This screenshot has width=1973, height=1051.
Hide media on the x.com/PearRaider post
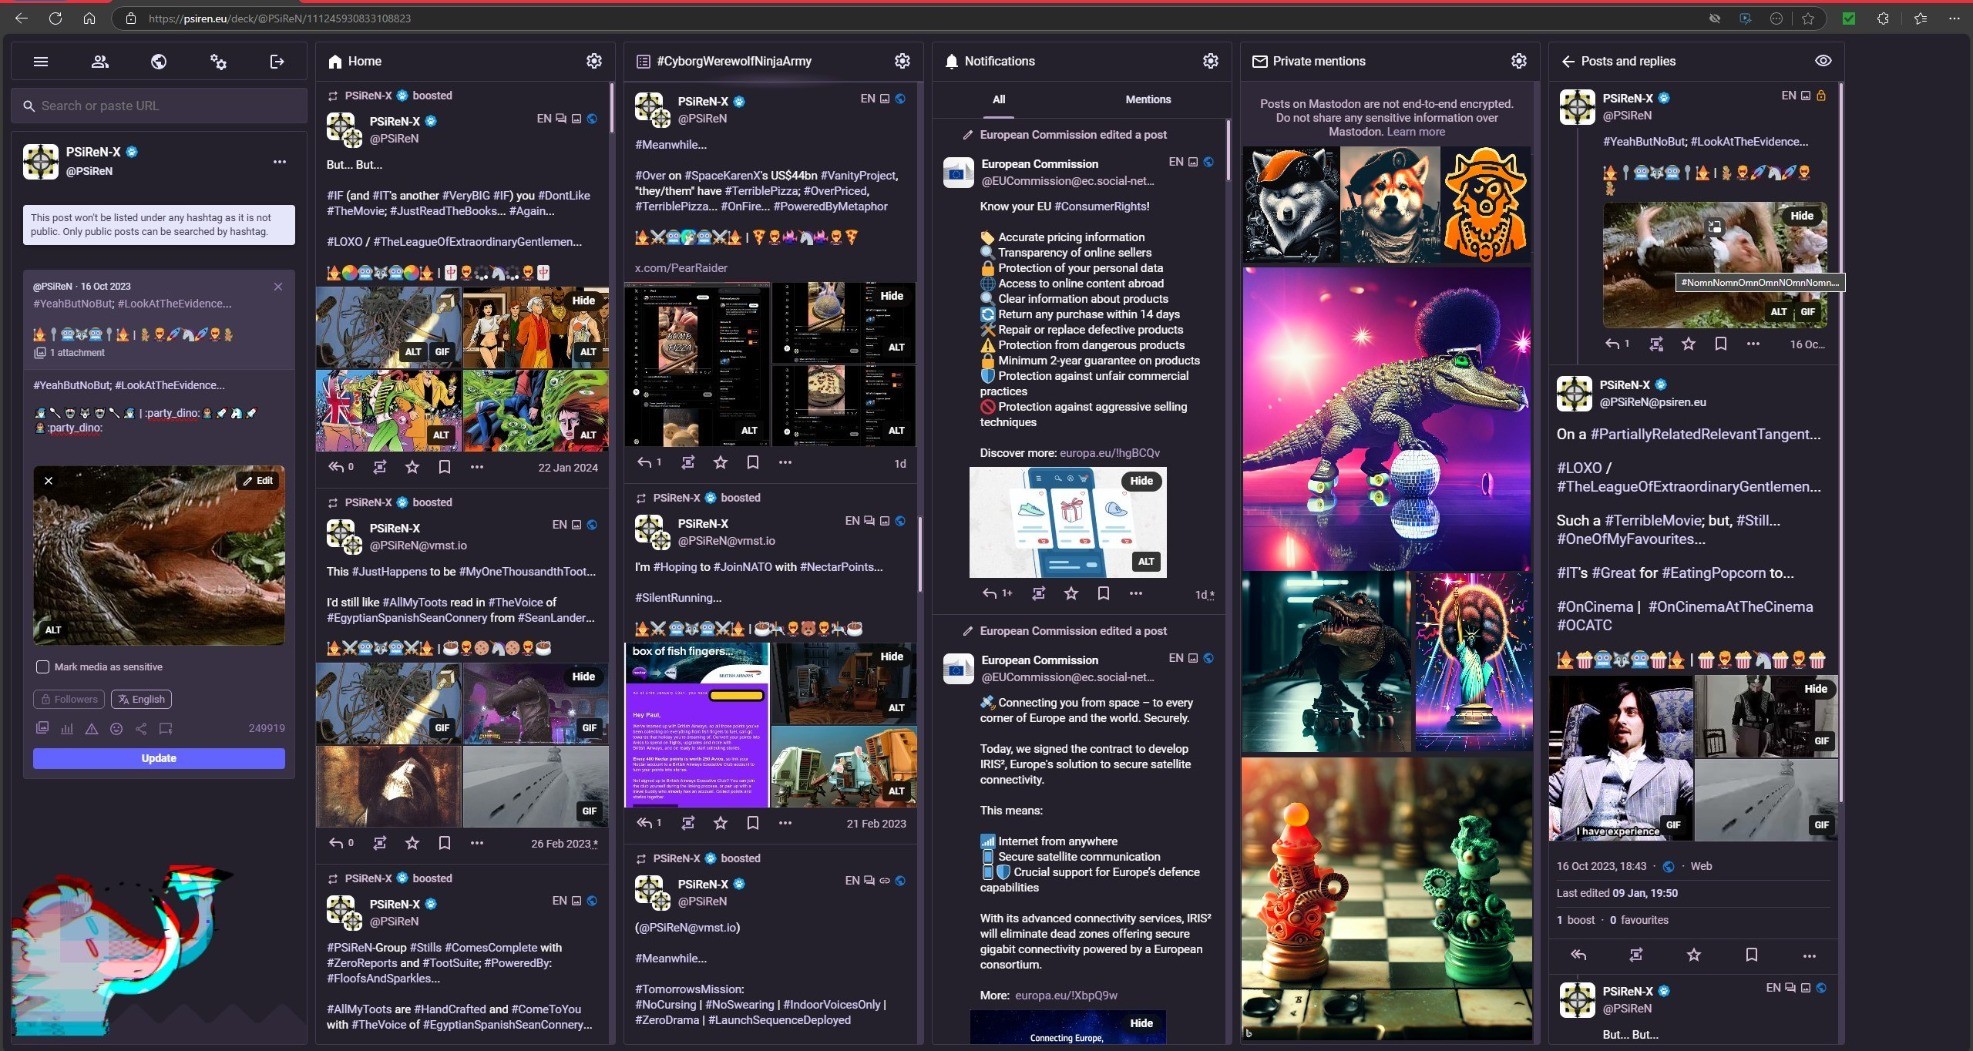[x=891, y=295]
